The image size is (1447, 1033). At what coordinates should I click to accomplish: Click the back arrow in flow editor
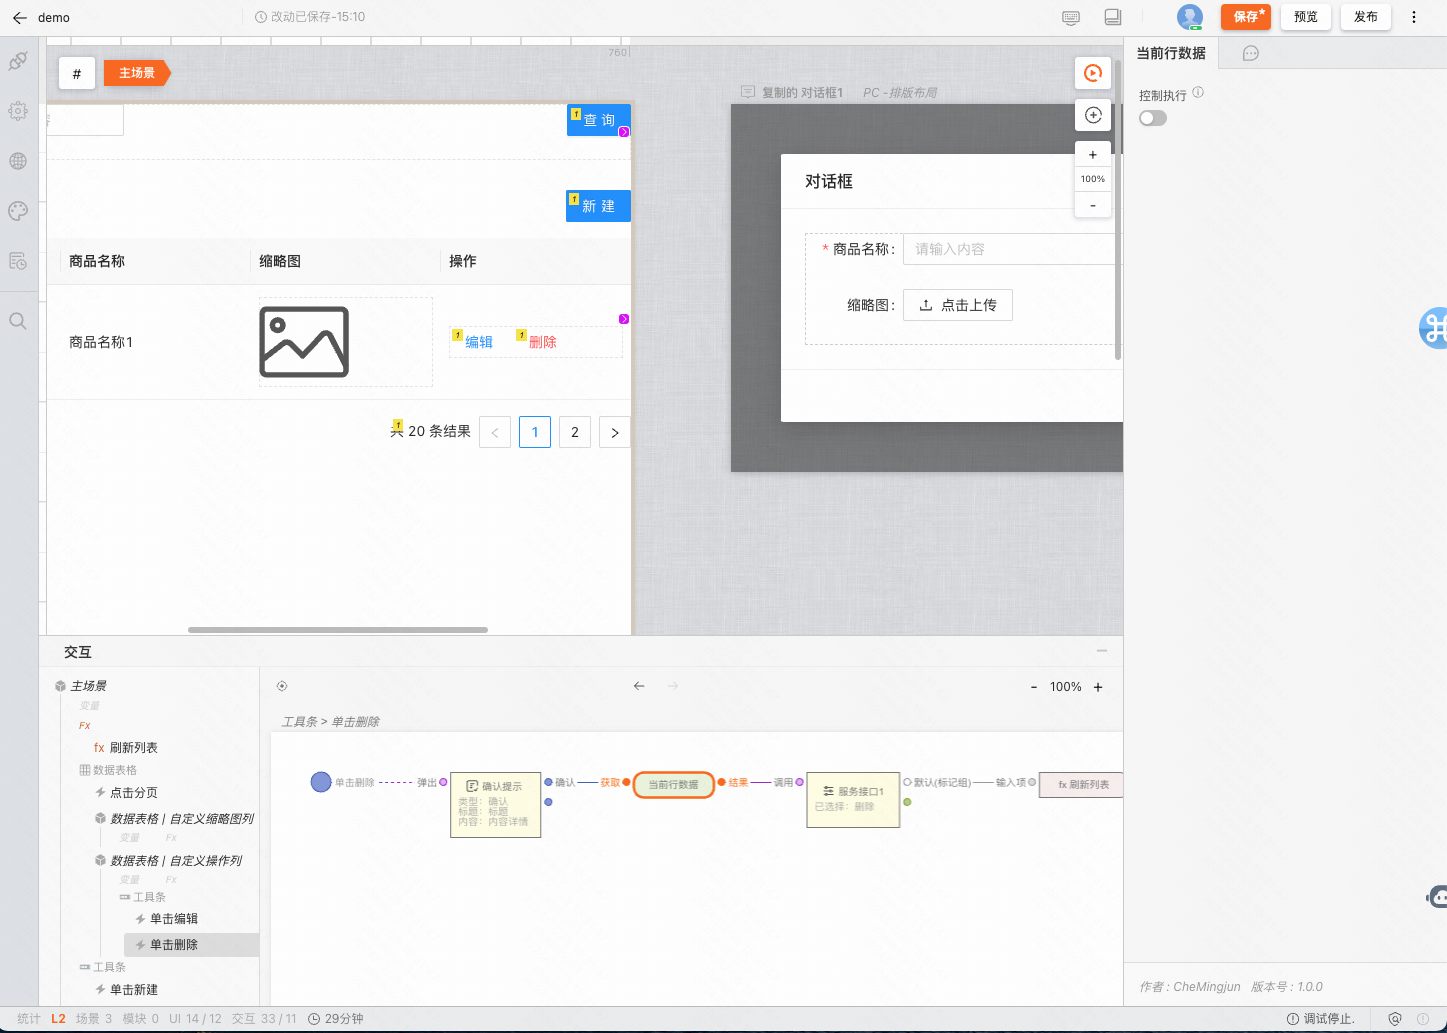(639, 686)
